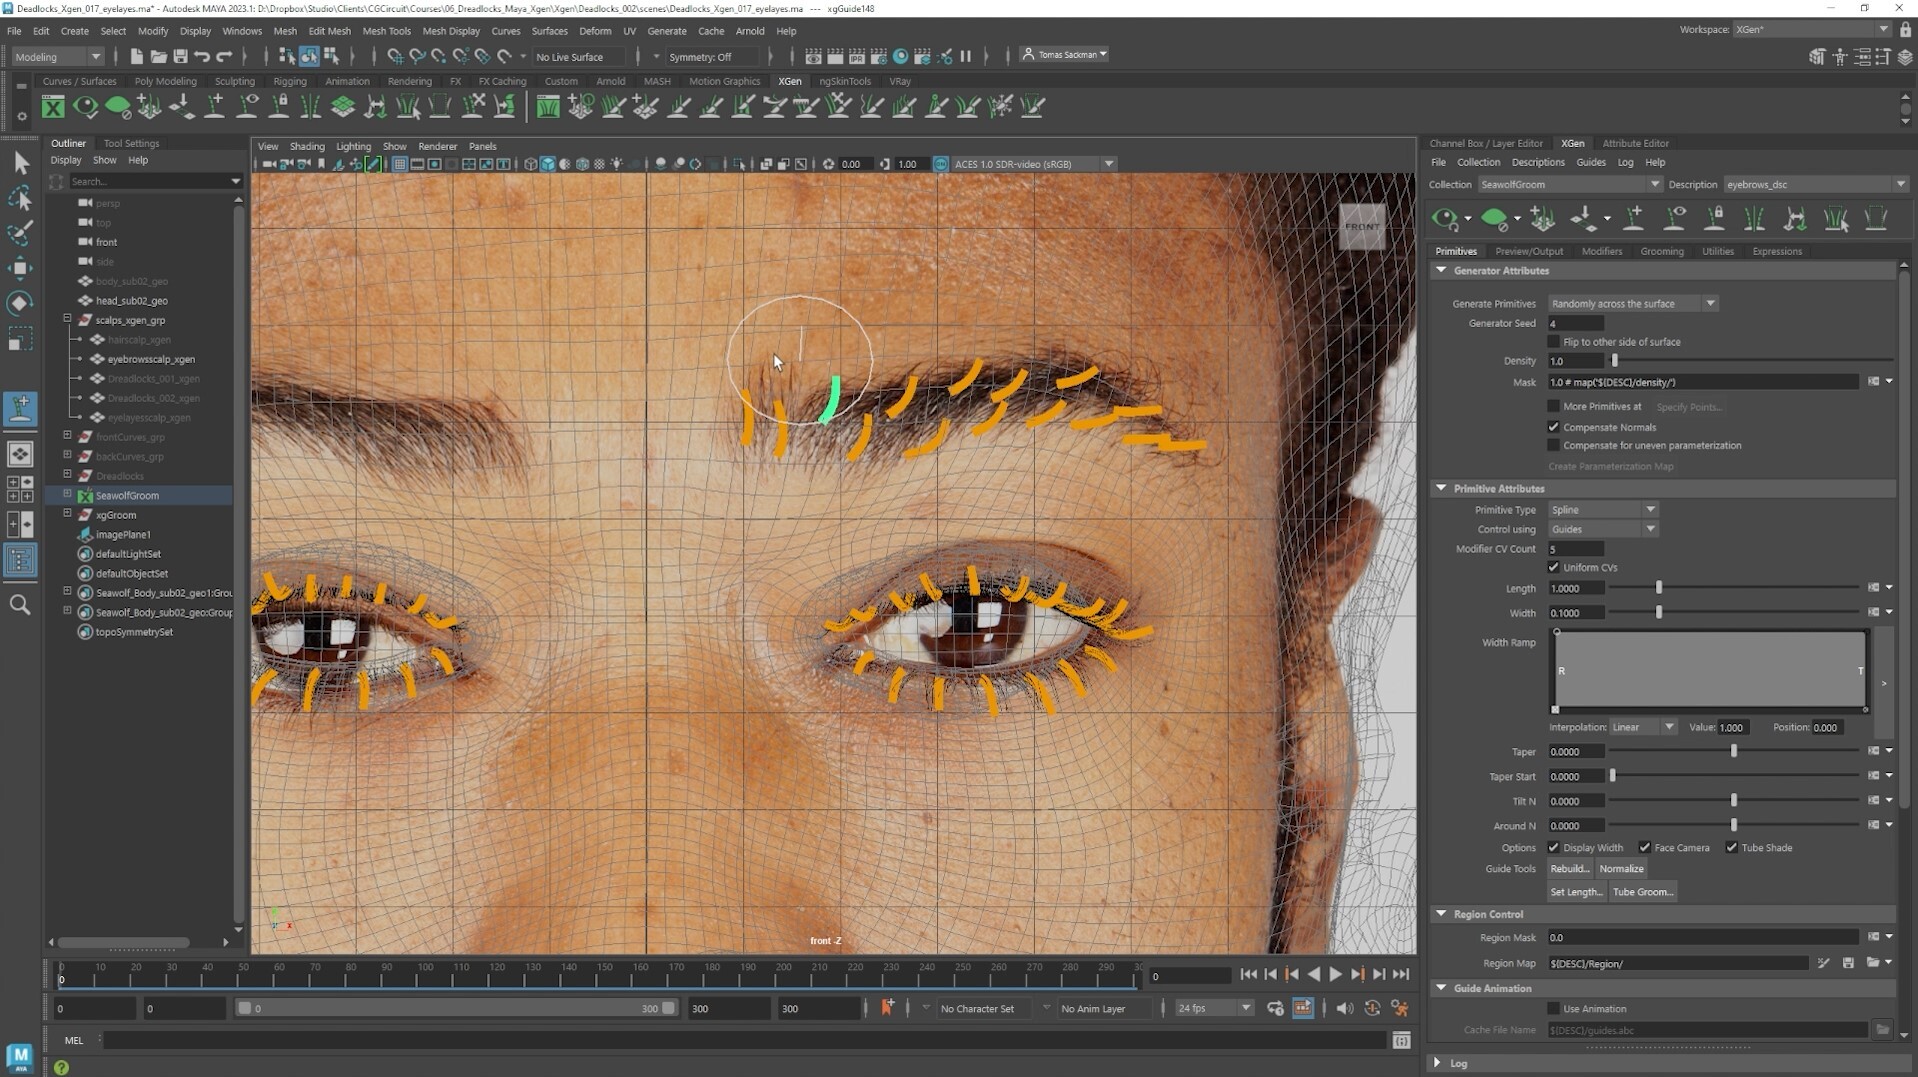Select the Add Guide tool in the XGen shelf
The width and height of the screenshot is (1918, 1077).
point(213,105)
